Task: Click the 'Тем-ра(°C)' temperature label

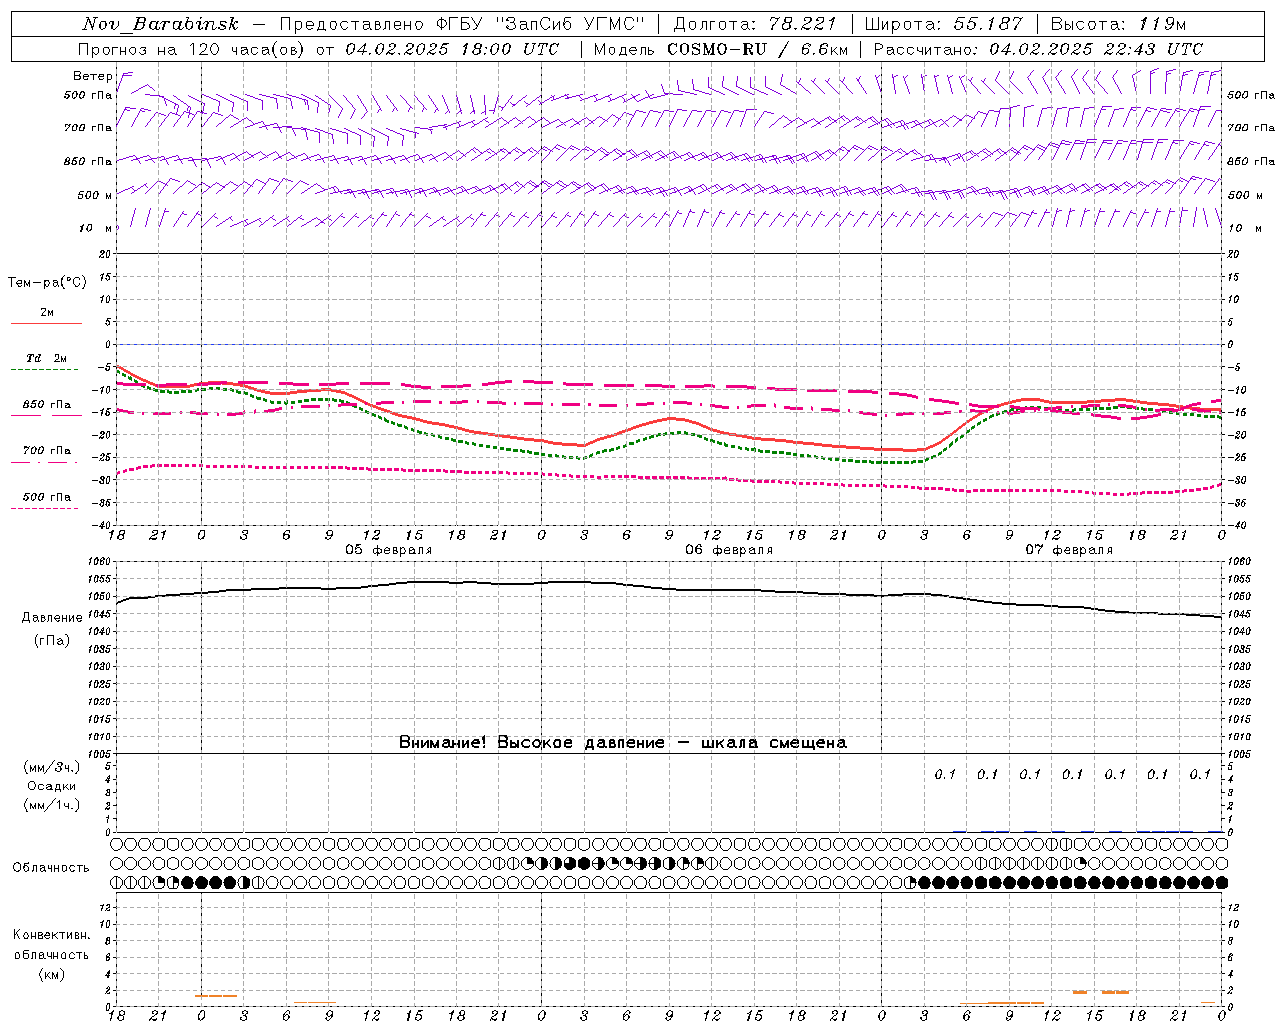Action: tap(47, 283)
